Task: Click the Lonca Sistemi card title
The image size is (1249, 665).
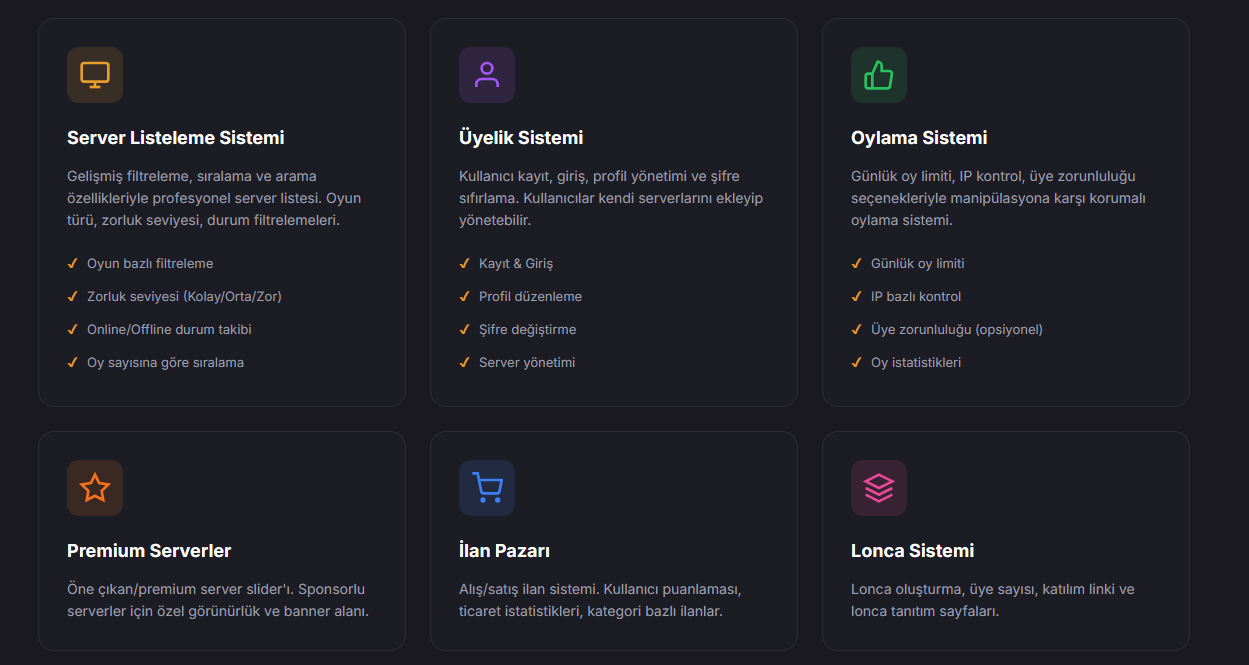Action: (x=912, y=551)
